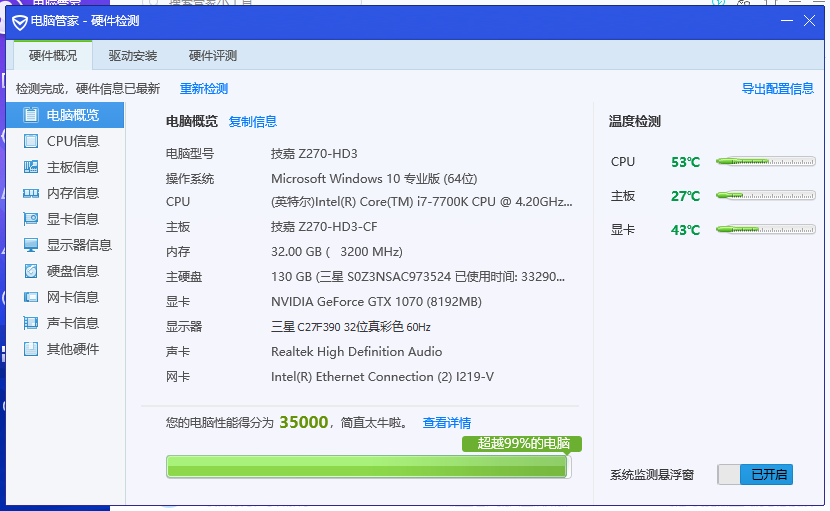Turn off the 系统监测悬浮窗 switch
830x511 pixels.
755,474
